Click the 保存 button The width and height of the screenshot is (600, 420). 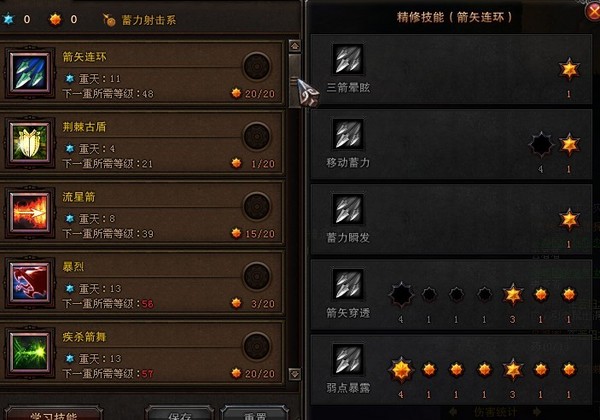coord(179,413)
